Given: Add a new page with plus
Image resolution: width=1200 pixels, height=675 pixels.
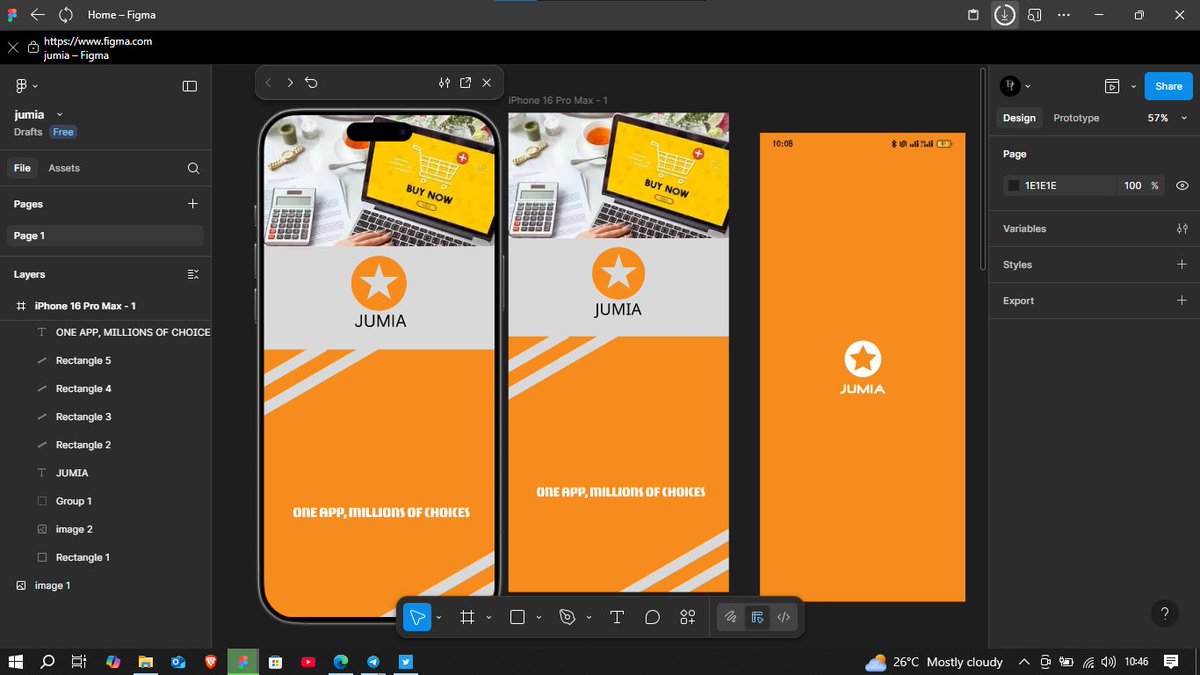Looking at the screenshot, I should pyautogui.click(x=193, y=204).
